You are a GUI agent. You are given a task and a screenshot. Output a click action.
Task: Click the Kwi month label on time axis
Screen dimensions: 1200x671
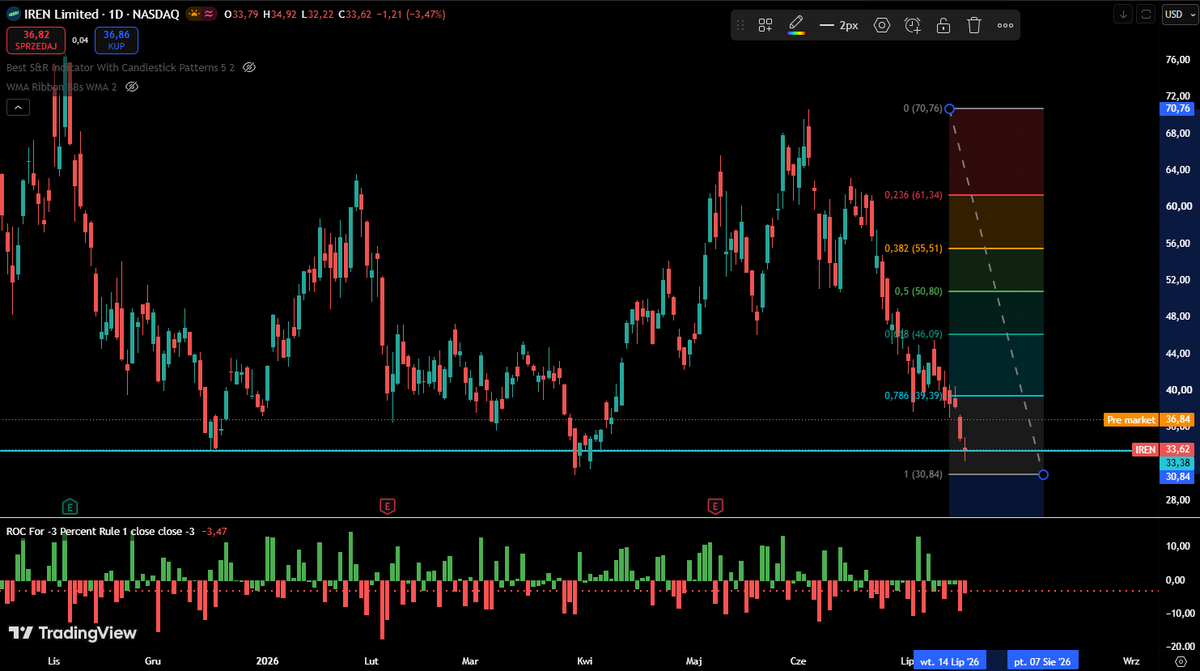[585, 661]
